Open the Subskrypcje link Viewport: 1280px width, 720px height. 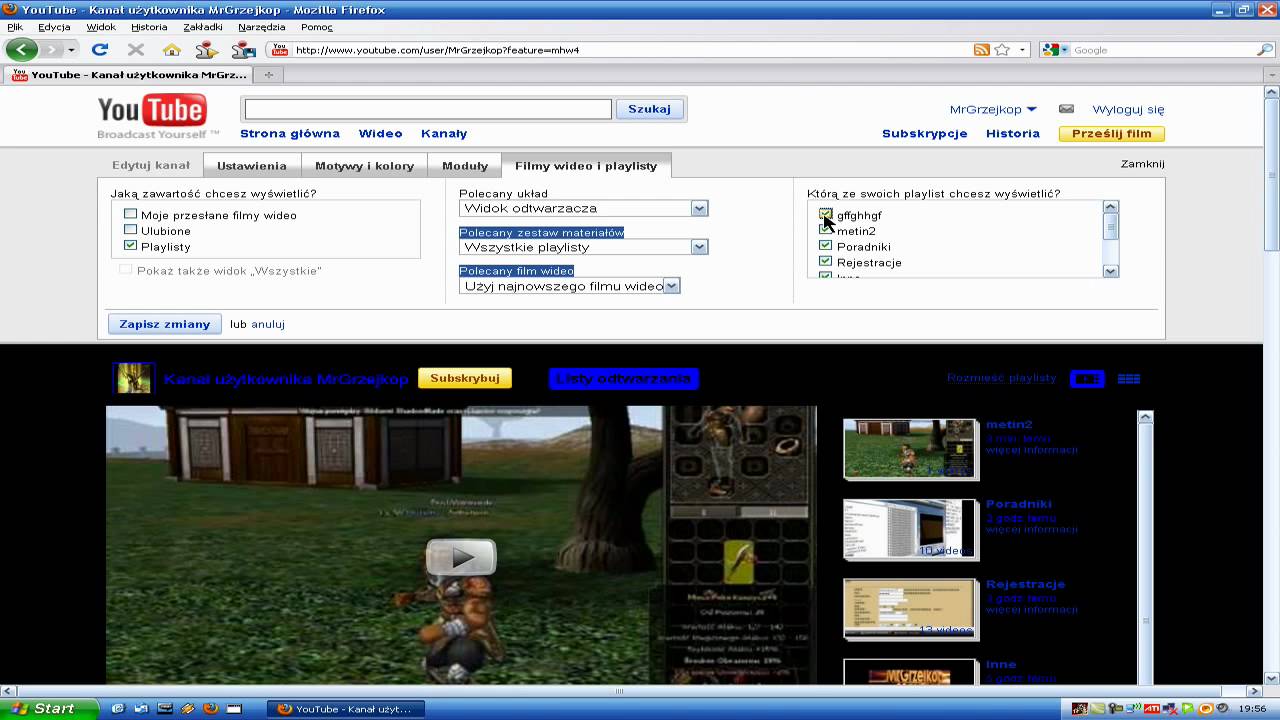[925, 133]
